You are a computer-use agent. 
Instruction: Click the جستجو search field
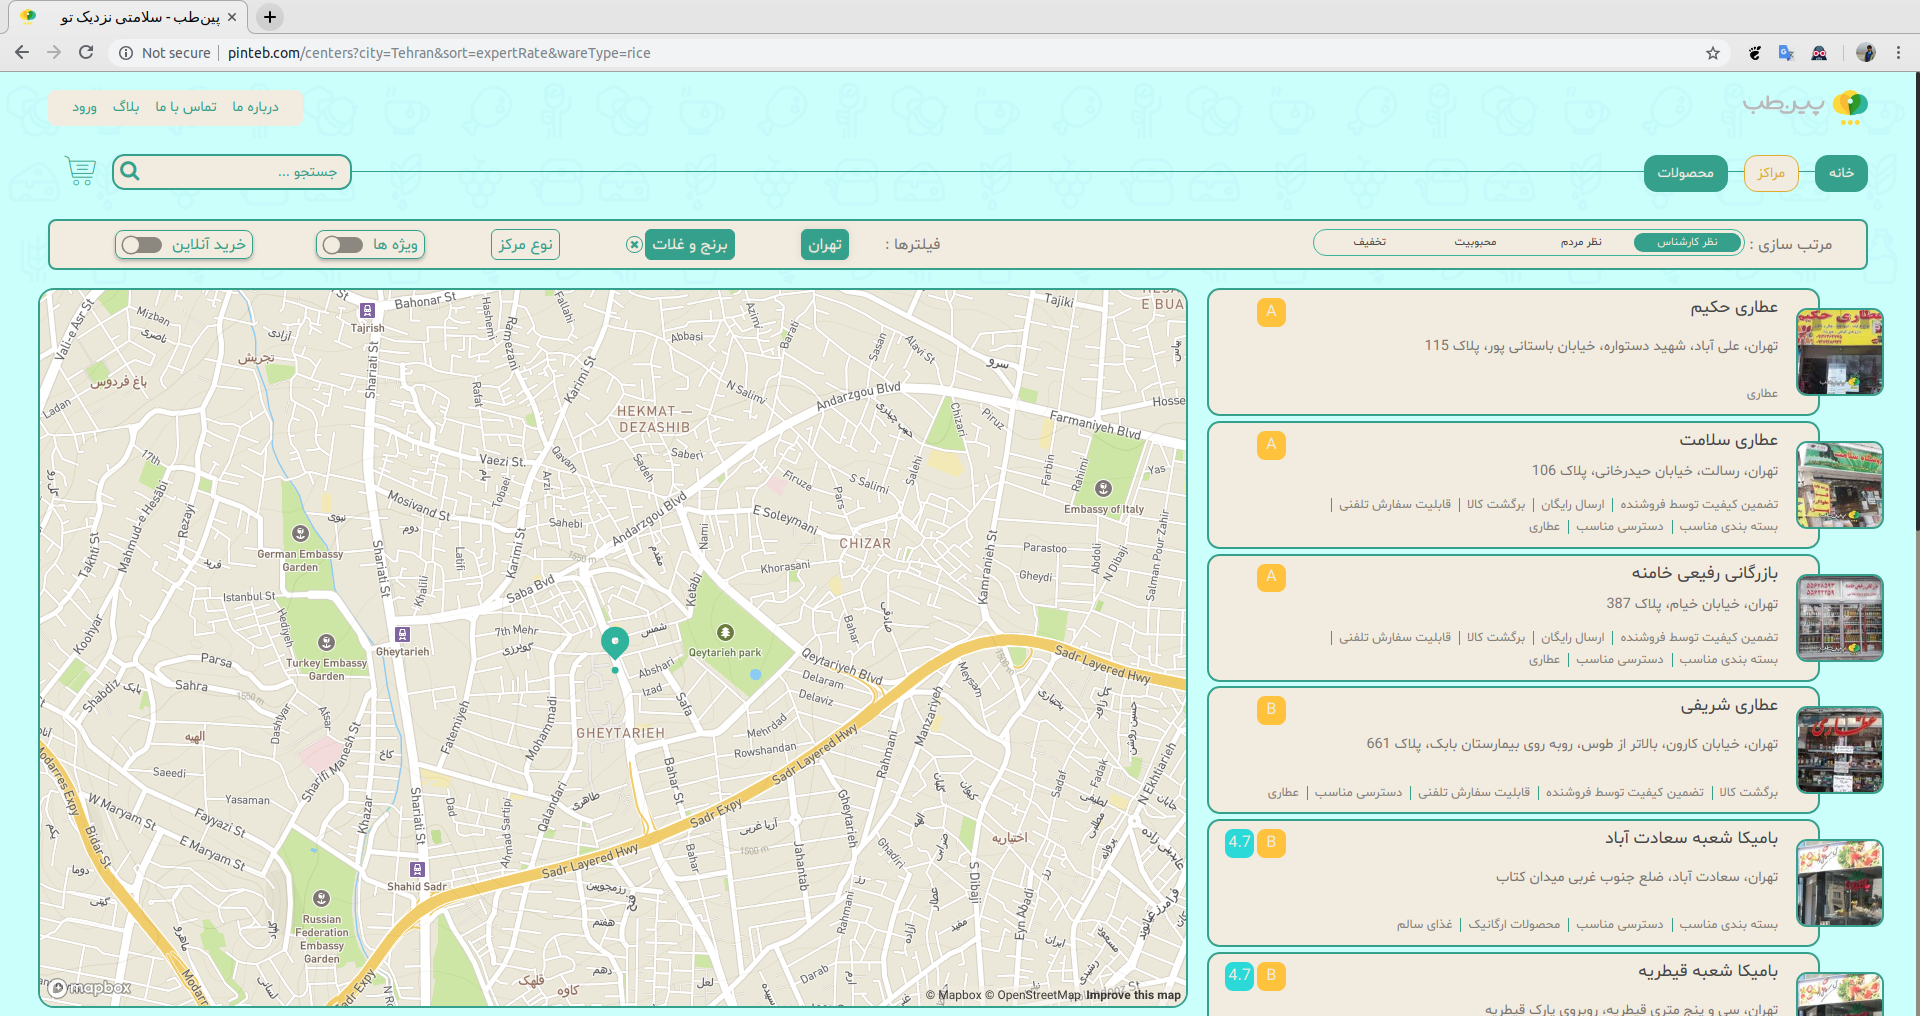coord(232,172)
